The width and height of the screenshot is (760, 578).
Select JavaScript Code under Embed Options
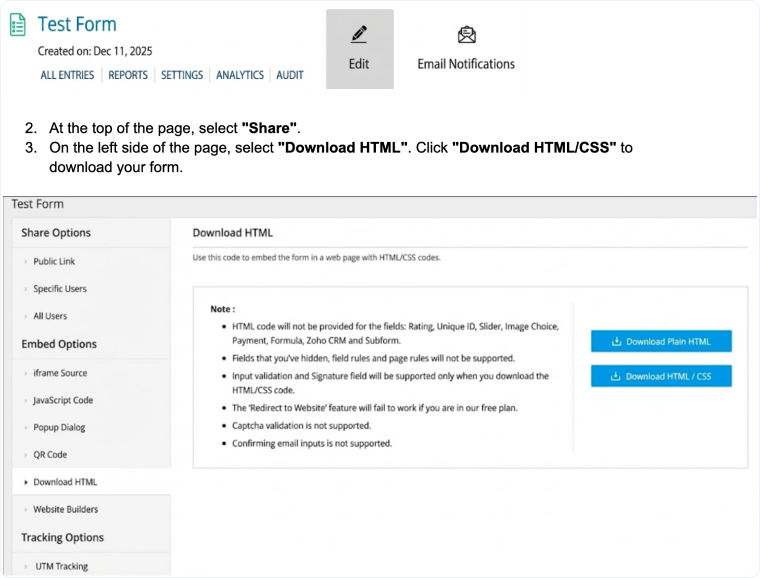63,400
